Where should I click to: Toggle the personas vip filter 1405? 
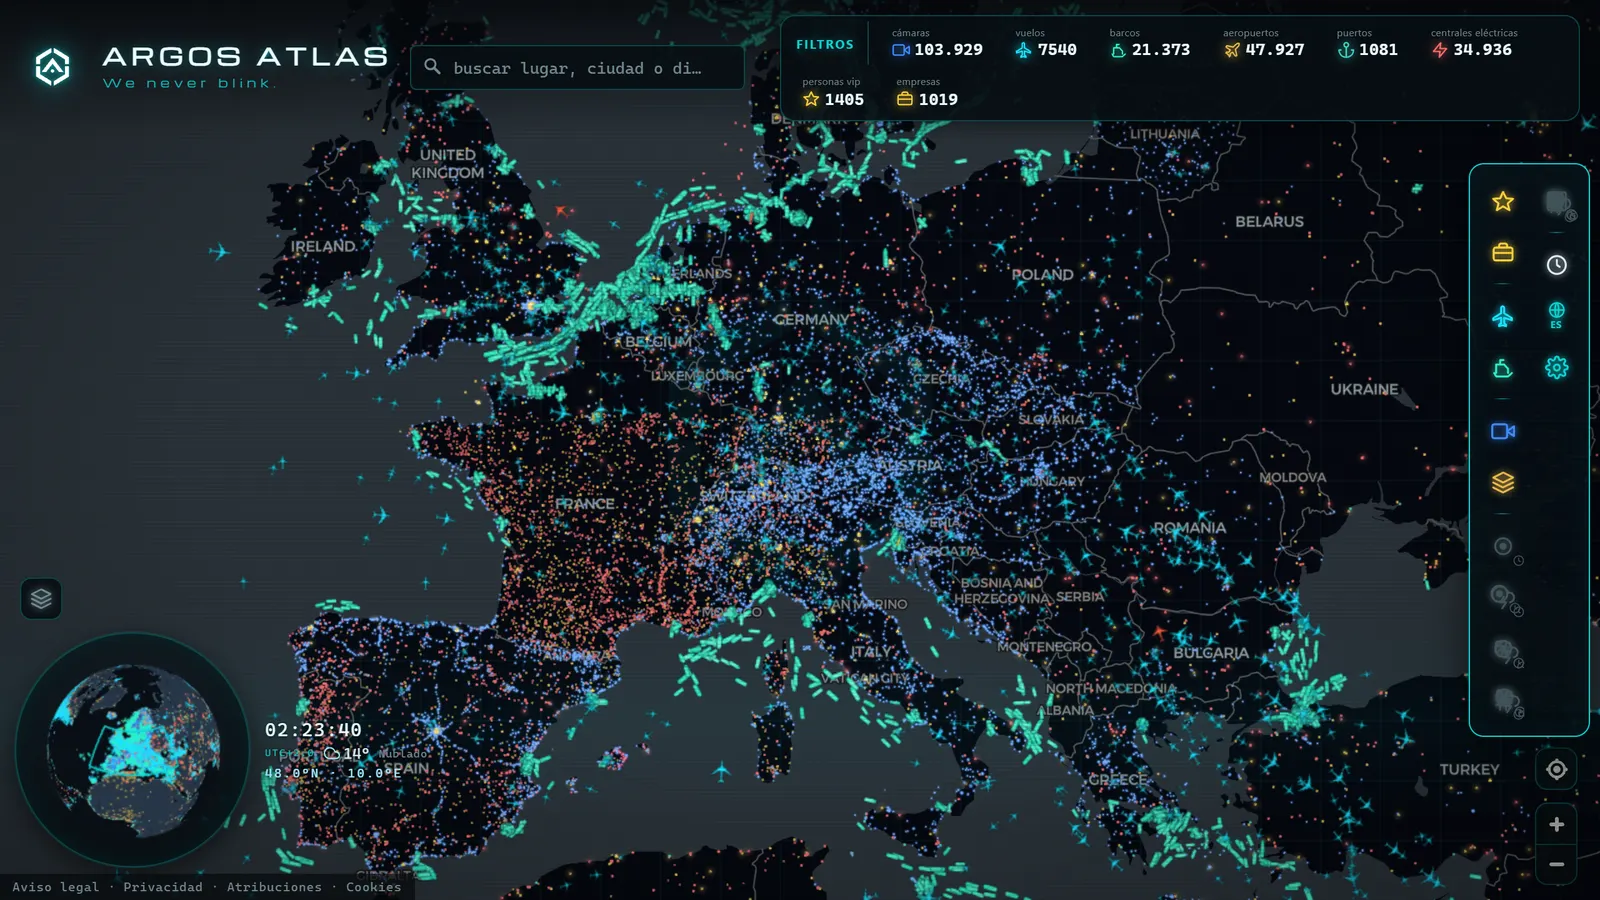[x=833, y=93]
